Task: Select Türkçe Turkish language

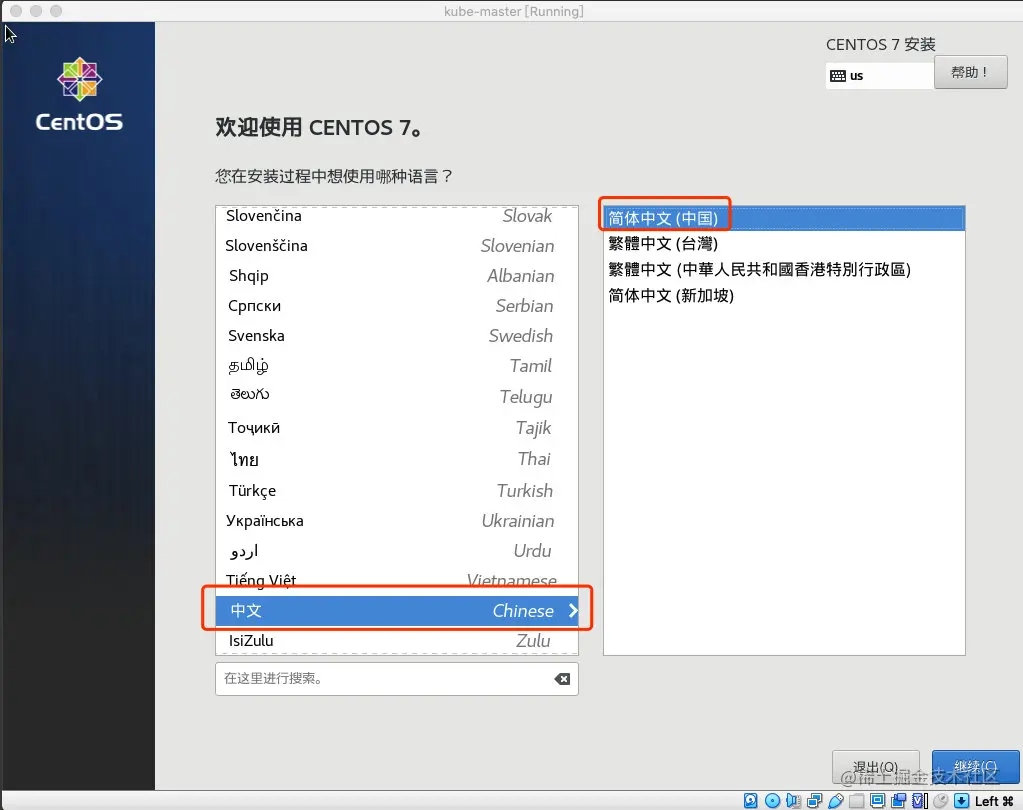Action: coord(397,490)
